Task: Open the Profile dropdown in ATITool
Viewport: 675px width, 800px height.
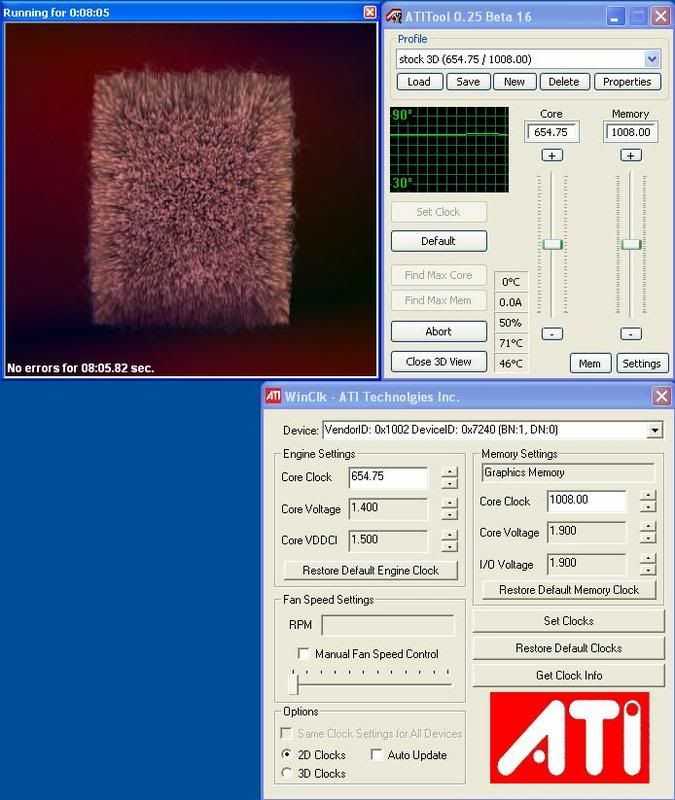Action: (652, 59)
